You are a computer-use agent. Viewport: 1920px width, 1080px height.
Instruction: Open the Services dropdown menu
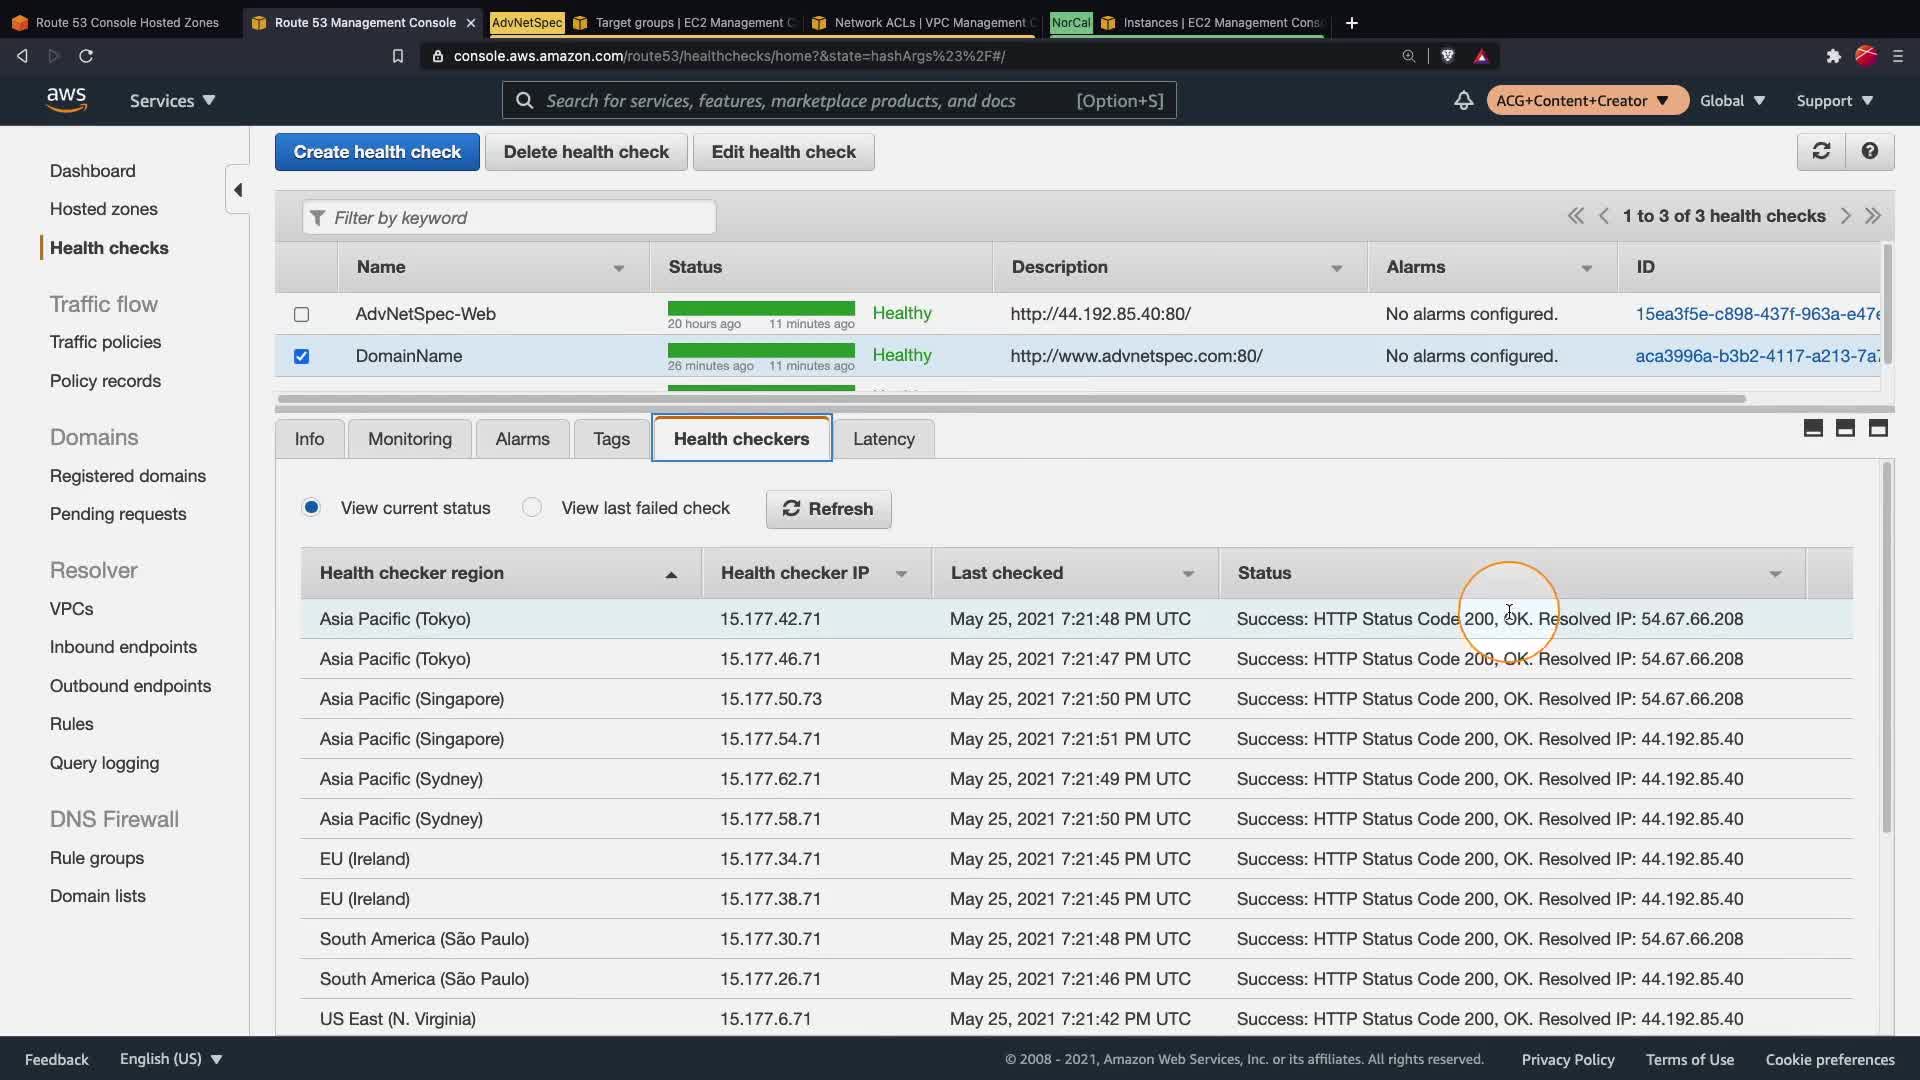click(172, 100)
